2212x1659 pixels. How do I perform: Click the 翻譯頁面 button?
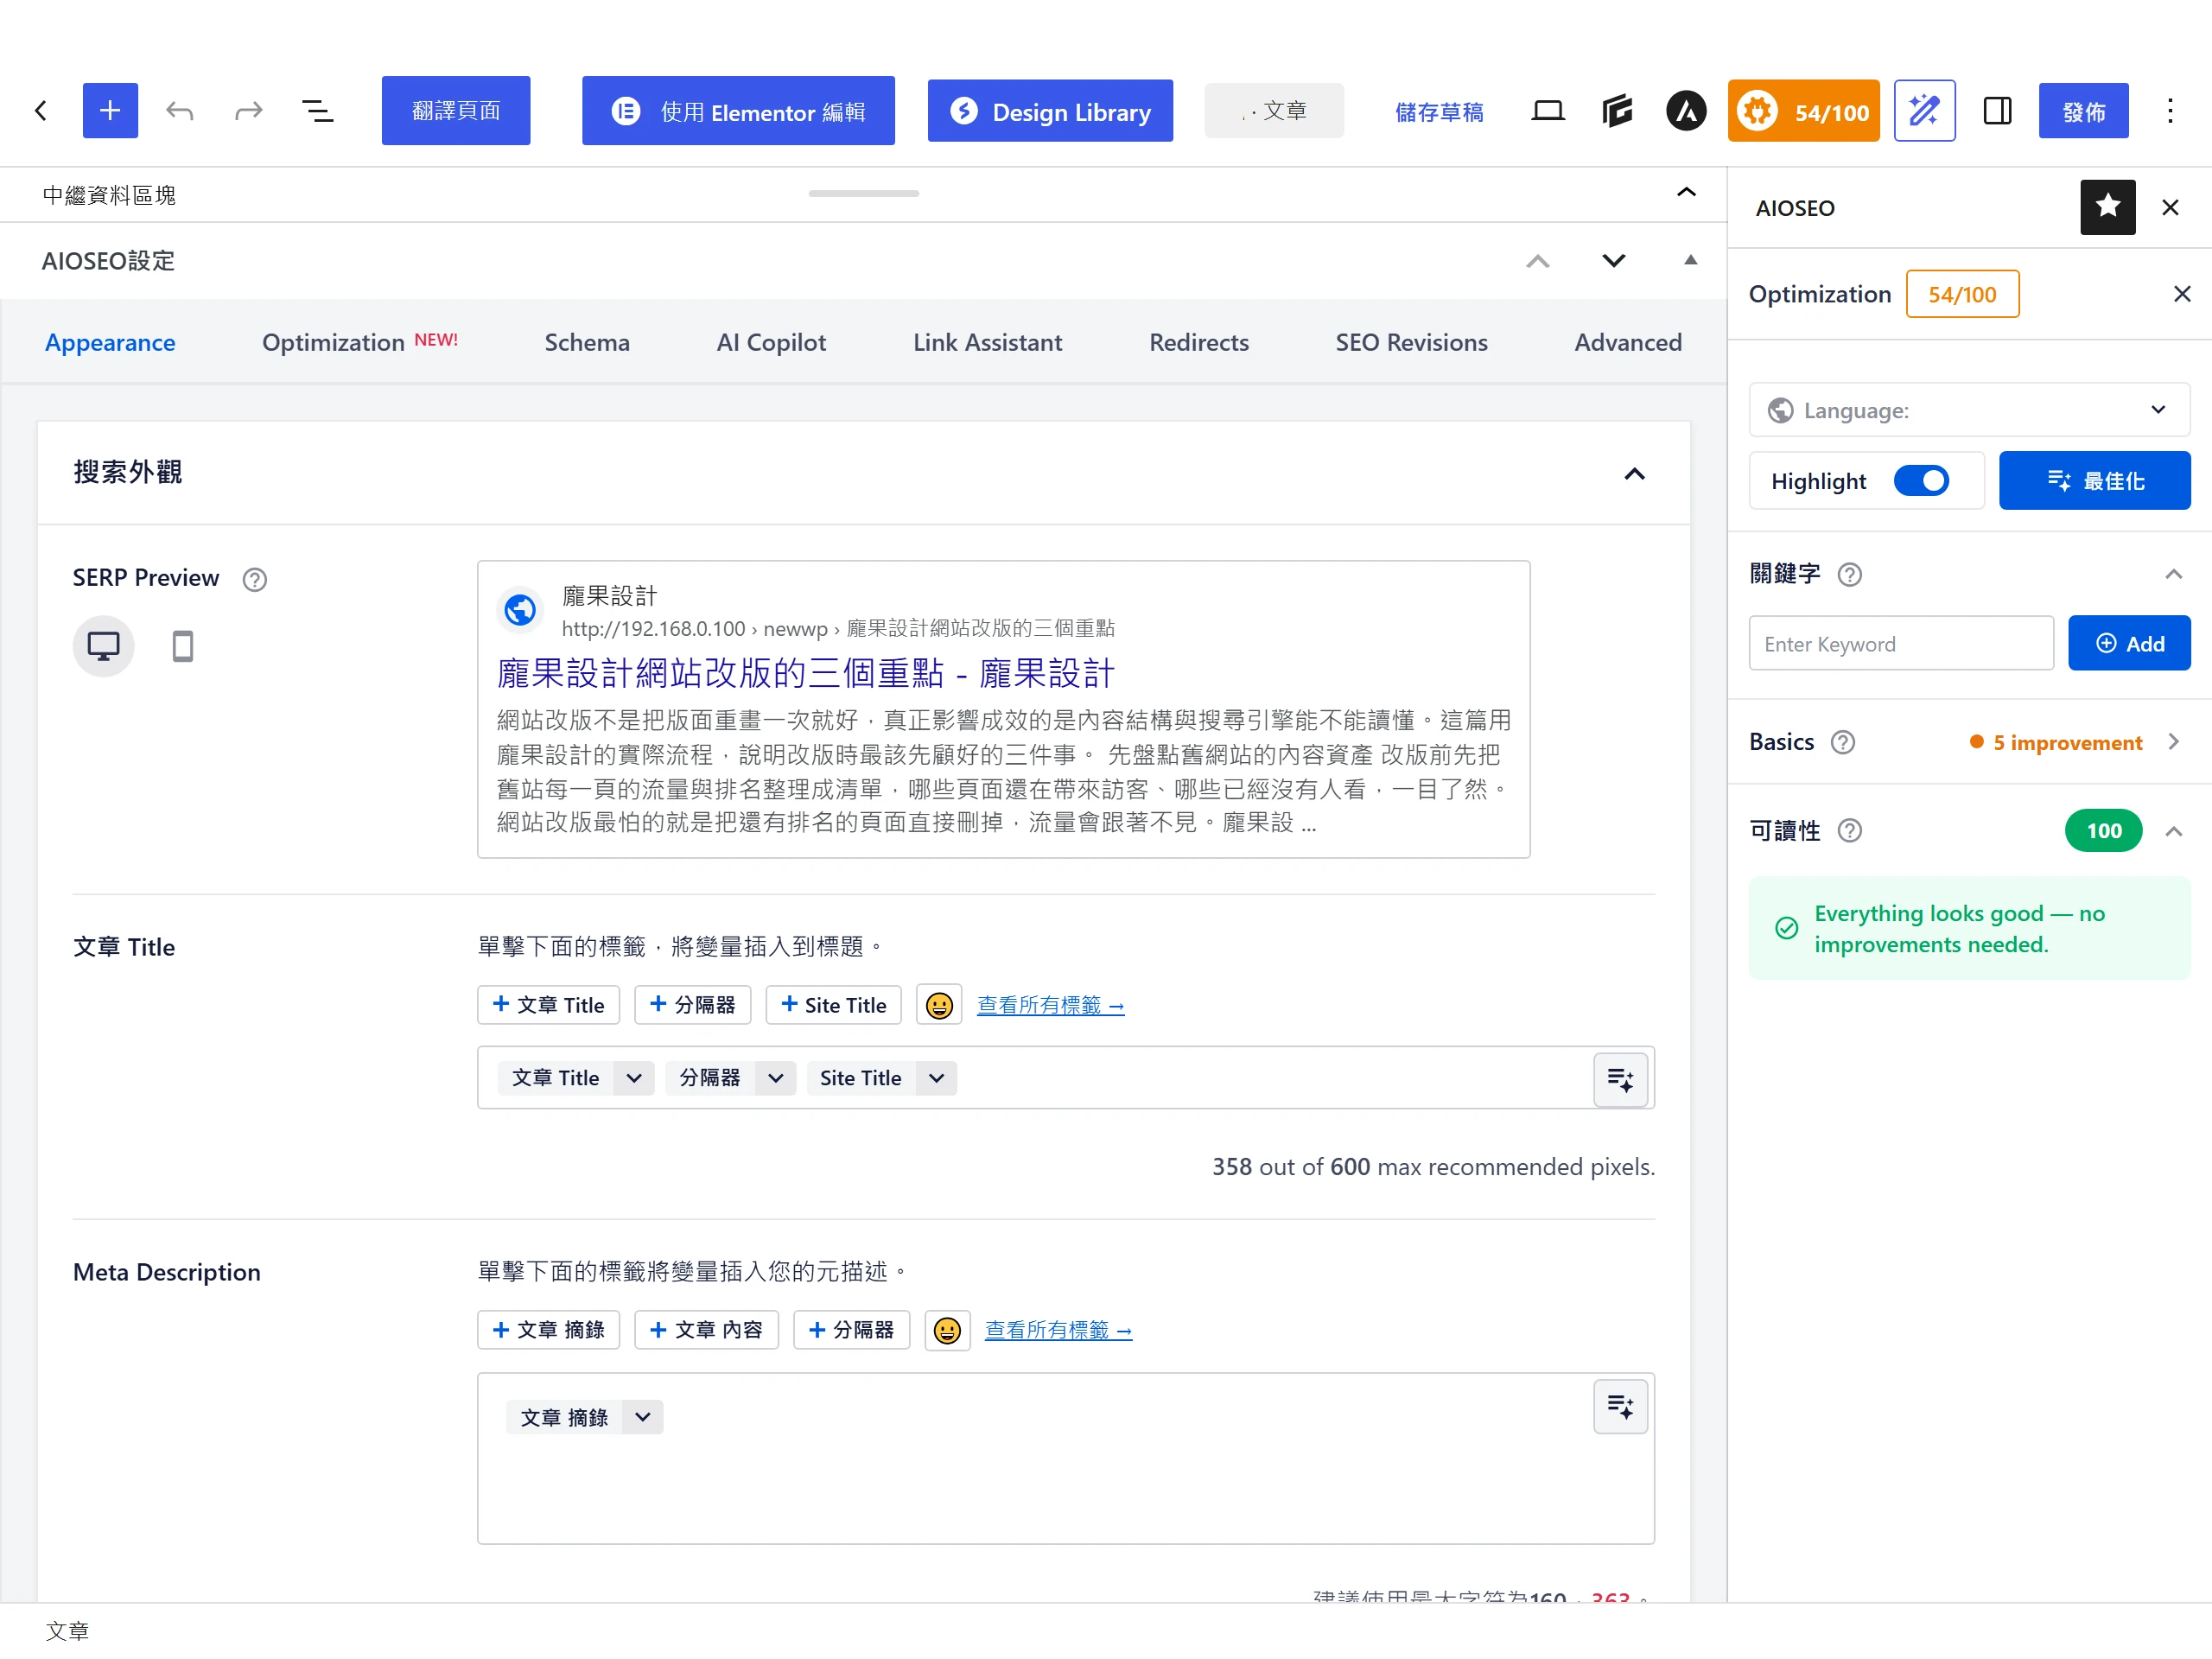(x=456, y=110)
